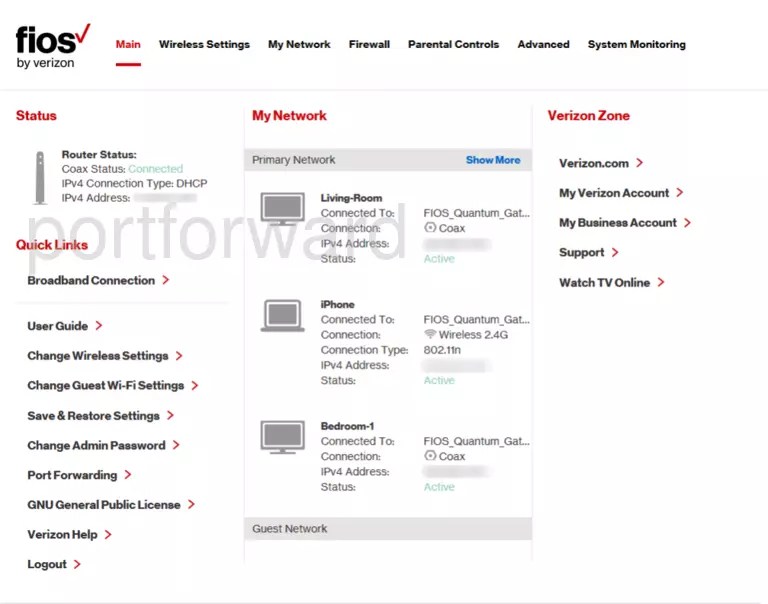Click the Coax connection icon for Bedroom-1

tap(430, 456)
